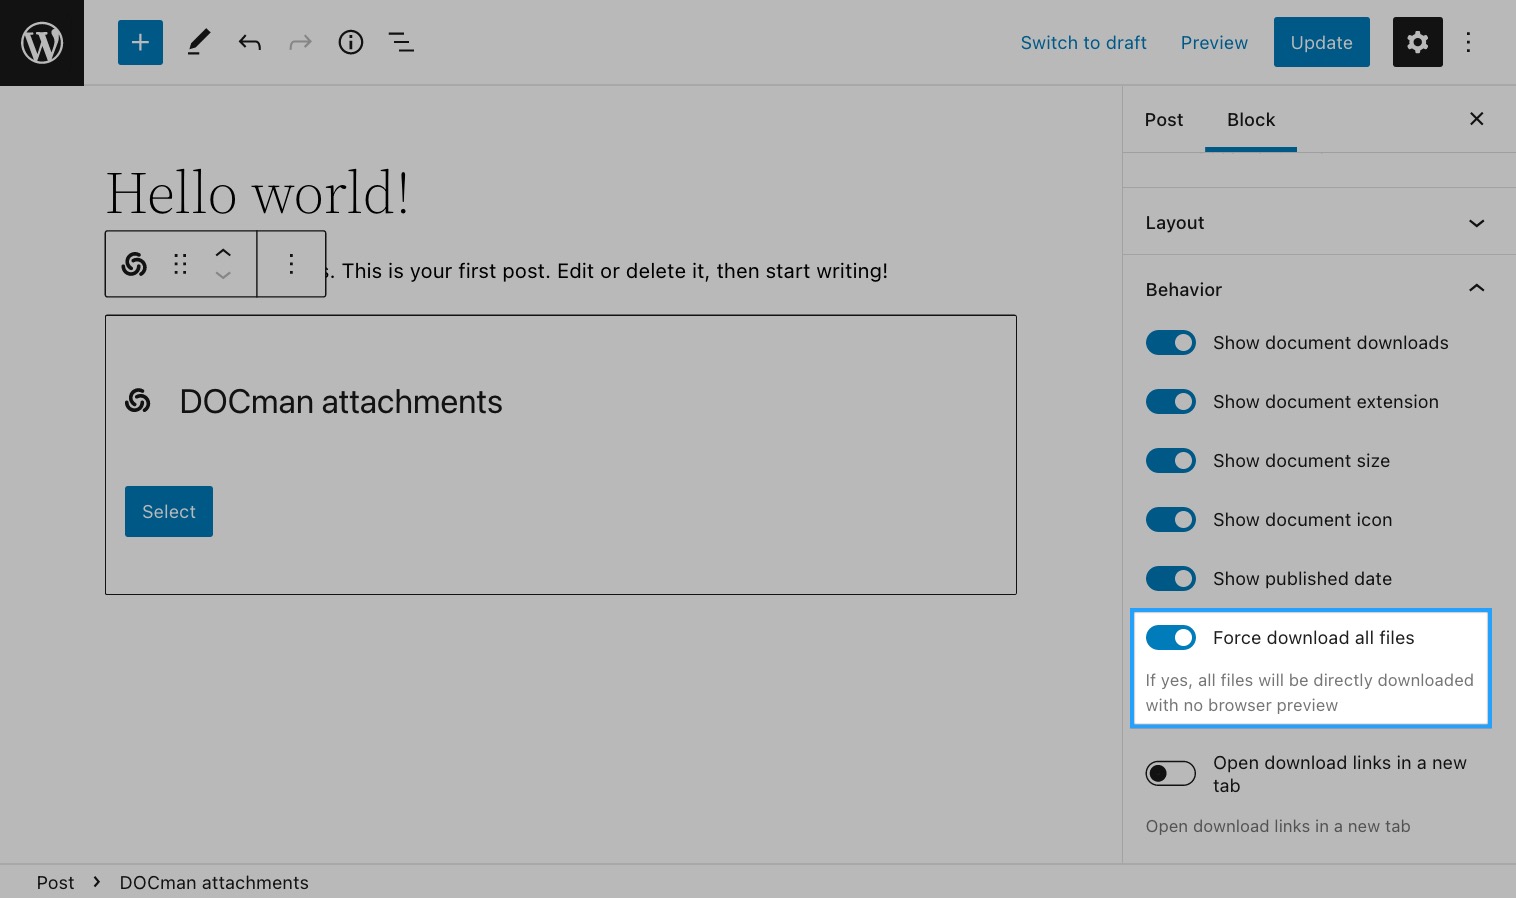
Task: Click the Switch to draft link
Action: (x=1083, y=43)
